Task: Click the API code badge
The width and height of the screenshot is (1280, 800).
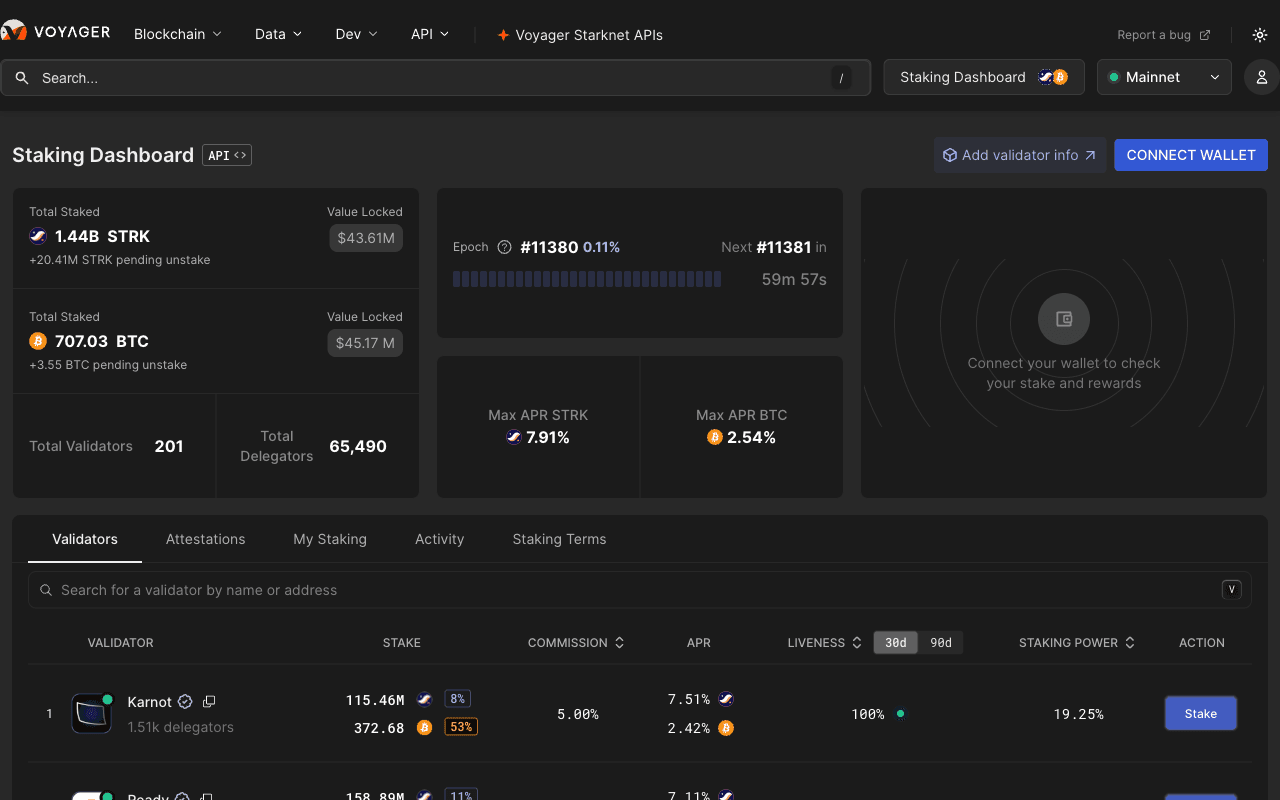Action: click(227, 155)
